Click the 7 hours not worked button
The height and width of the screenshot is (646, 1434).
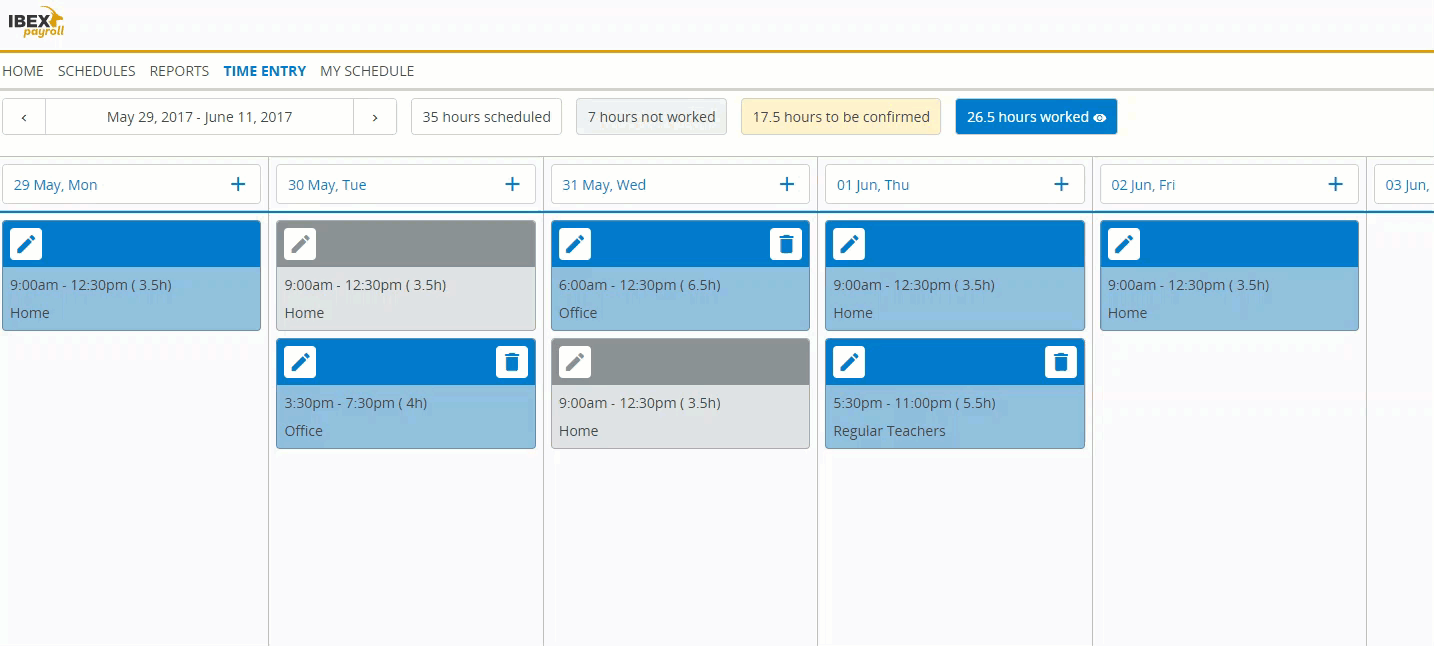click(651, 117)
